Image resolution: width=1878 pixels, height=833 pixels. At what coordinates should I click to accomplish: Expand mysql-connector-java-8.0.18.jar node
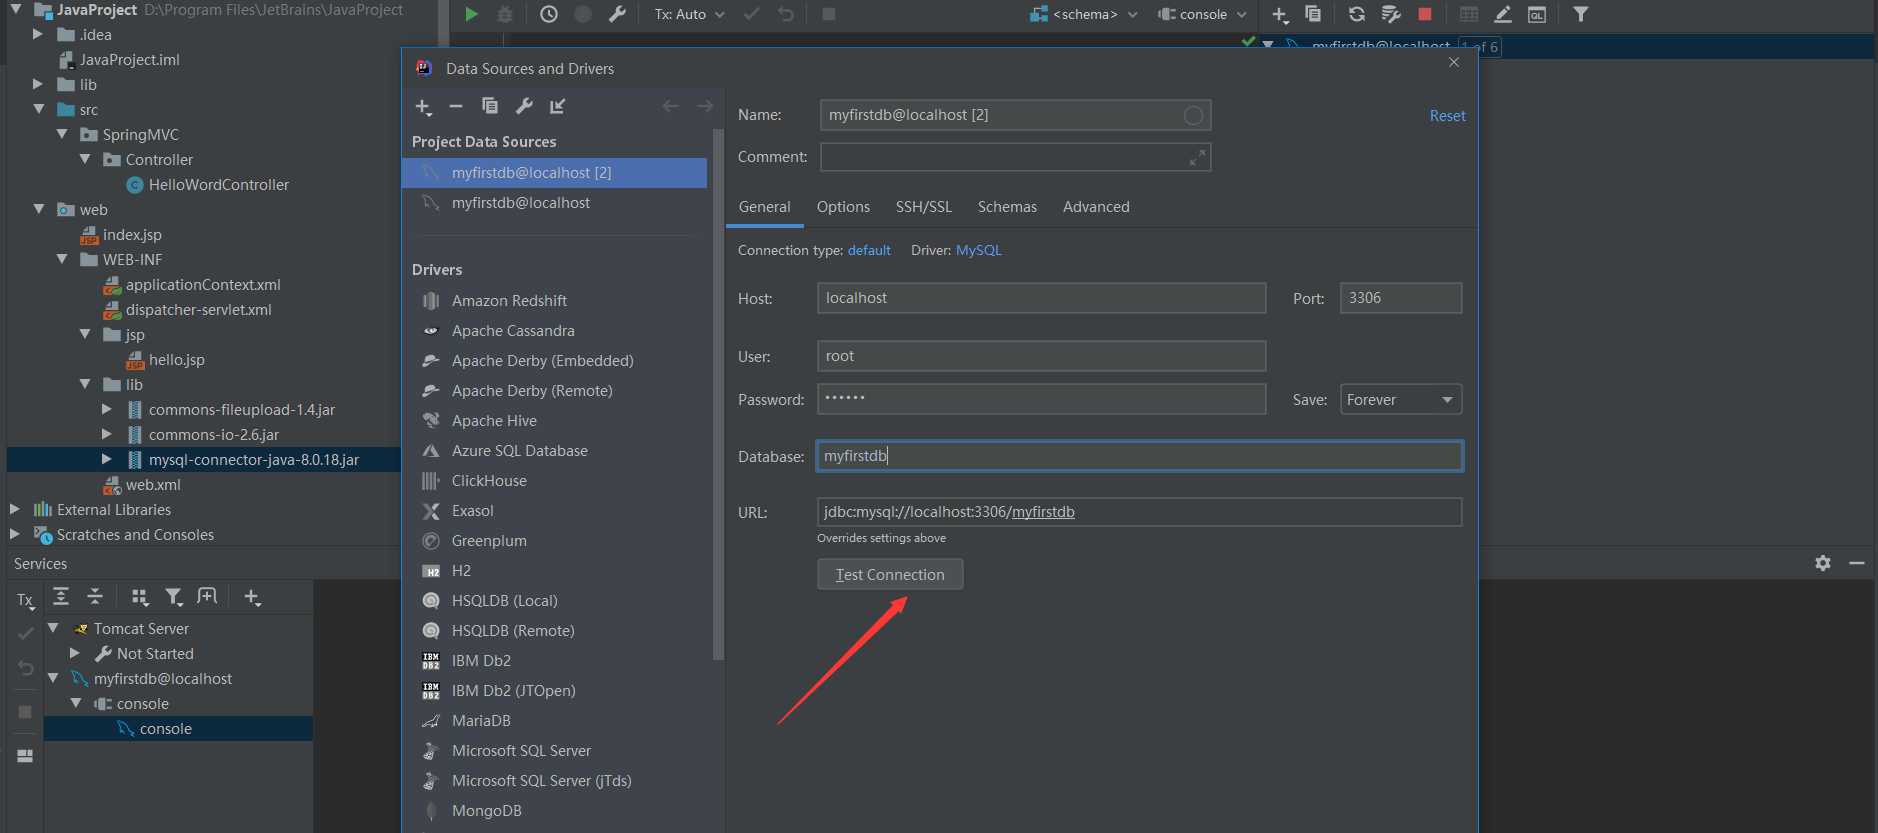[107, 459]
